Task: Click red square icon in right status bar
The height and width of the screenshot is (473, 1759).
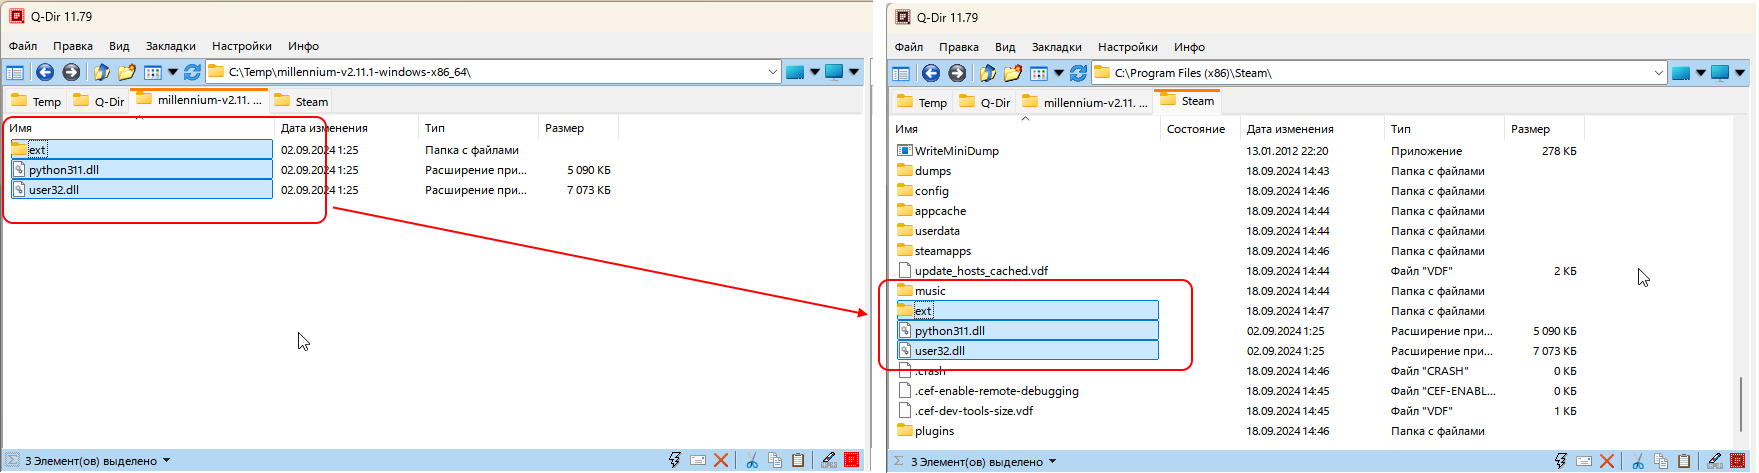Action: click(x=1738, y=461)
